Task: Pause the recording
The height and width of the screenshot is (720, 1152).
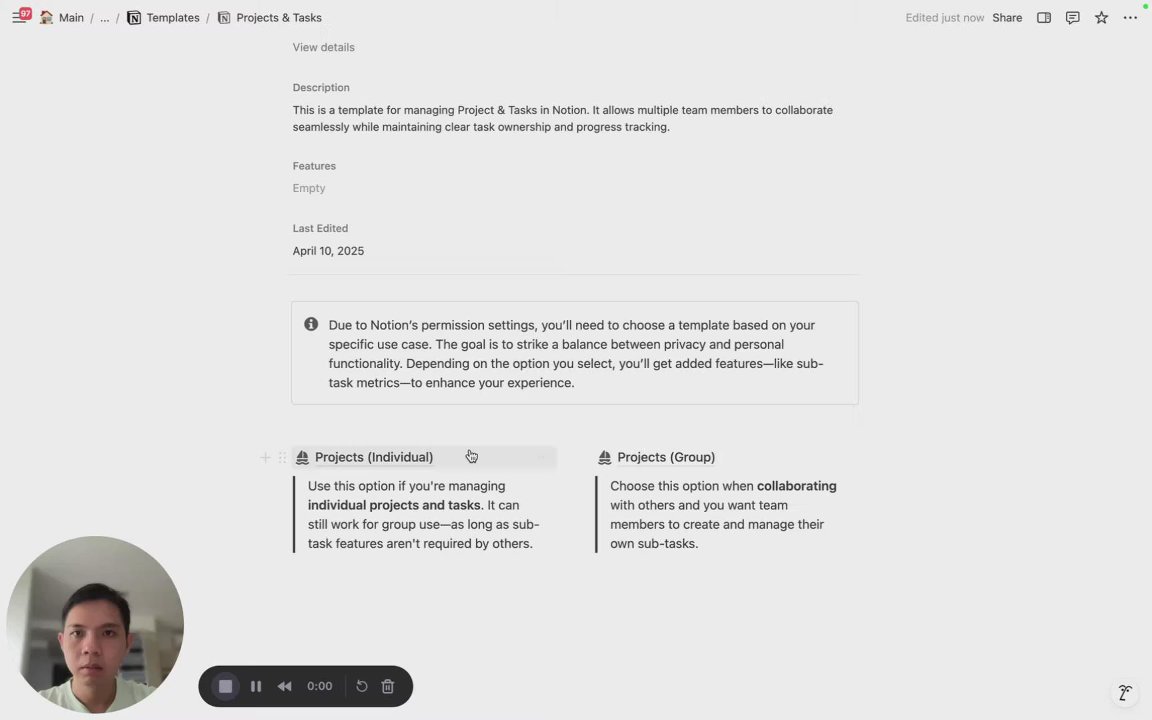Action: (x=256, y=686)
